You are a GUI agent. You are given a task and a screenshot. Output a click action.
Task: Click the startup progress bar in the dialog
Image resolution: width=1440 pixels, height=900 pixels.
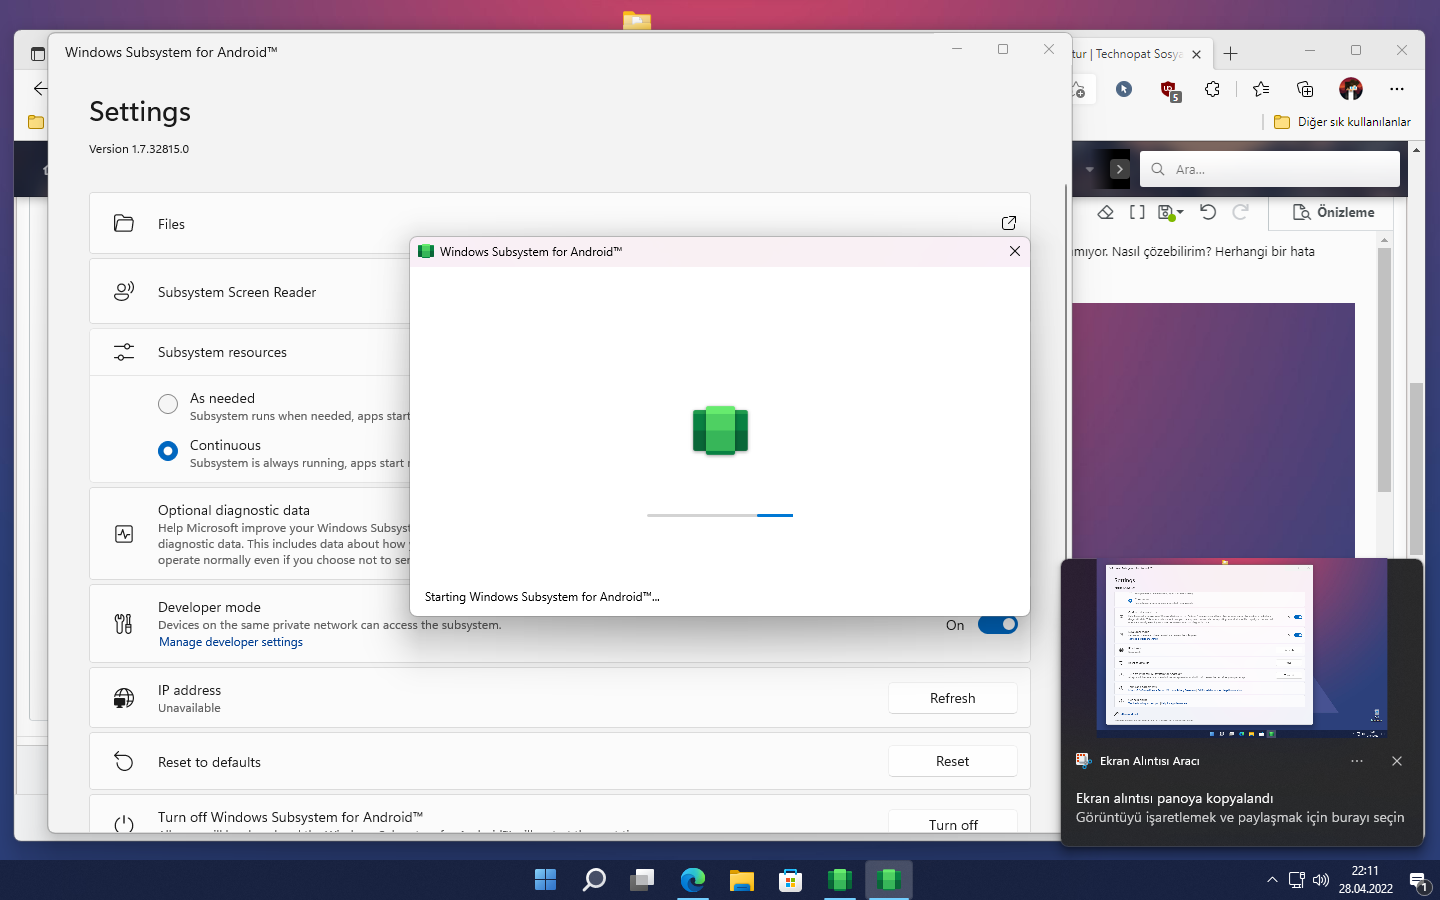[720, 515]
